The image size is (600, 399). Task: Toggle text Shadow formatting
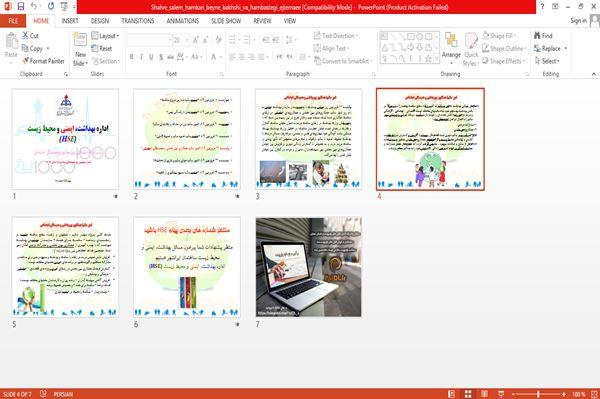point(161,57)
